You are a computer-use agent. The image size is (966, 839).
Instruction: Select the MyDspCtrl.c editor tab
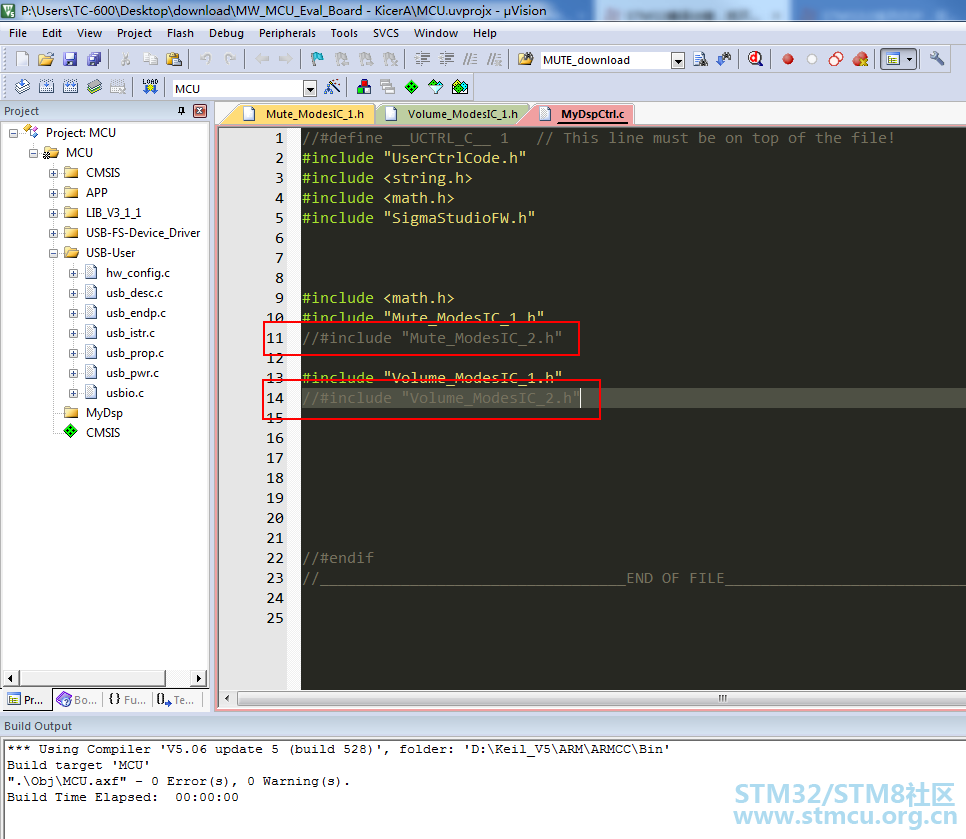click(x=583, y=114)
